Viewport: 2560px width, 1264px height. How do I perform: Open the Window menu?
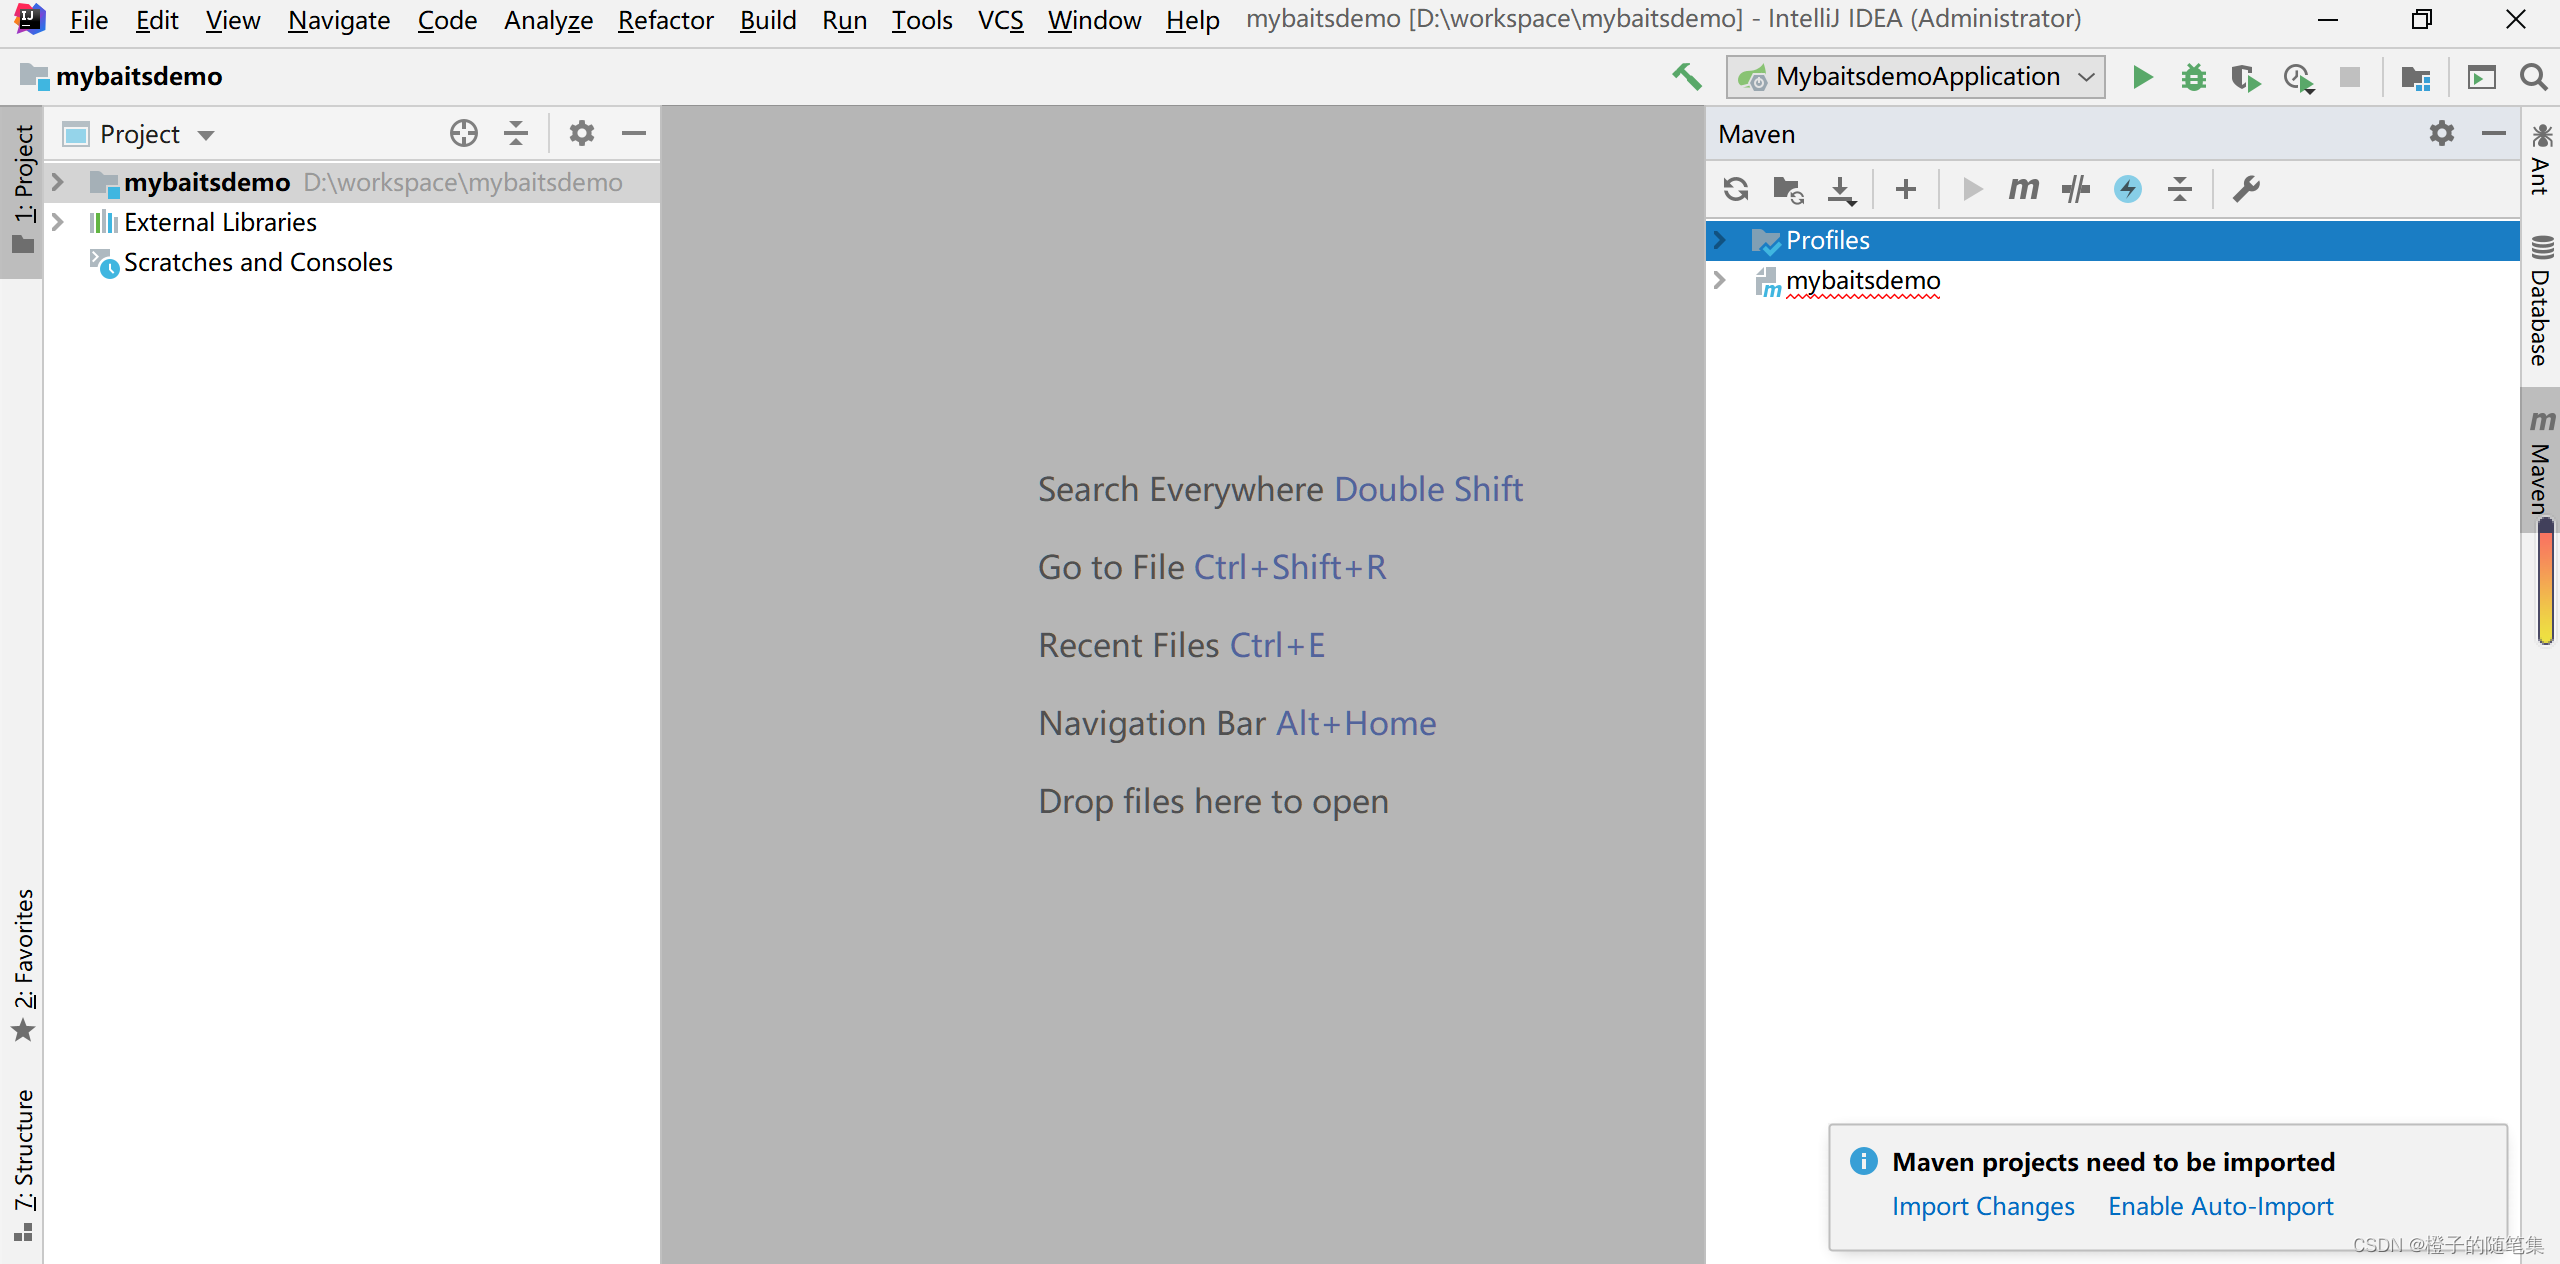pyautogui.click(x=1094, y=20)
